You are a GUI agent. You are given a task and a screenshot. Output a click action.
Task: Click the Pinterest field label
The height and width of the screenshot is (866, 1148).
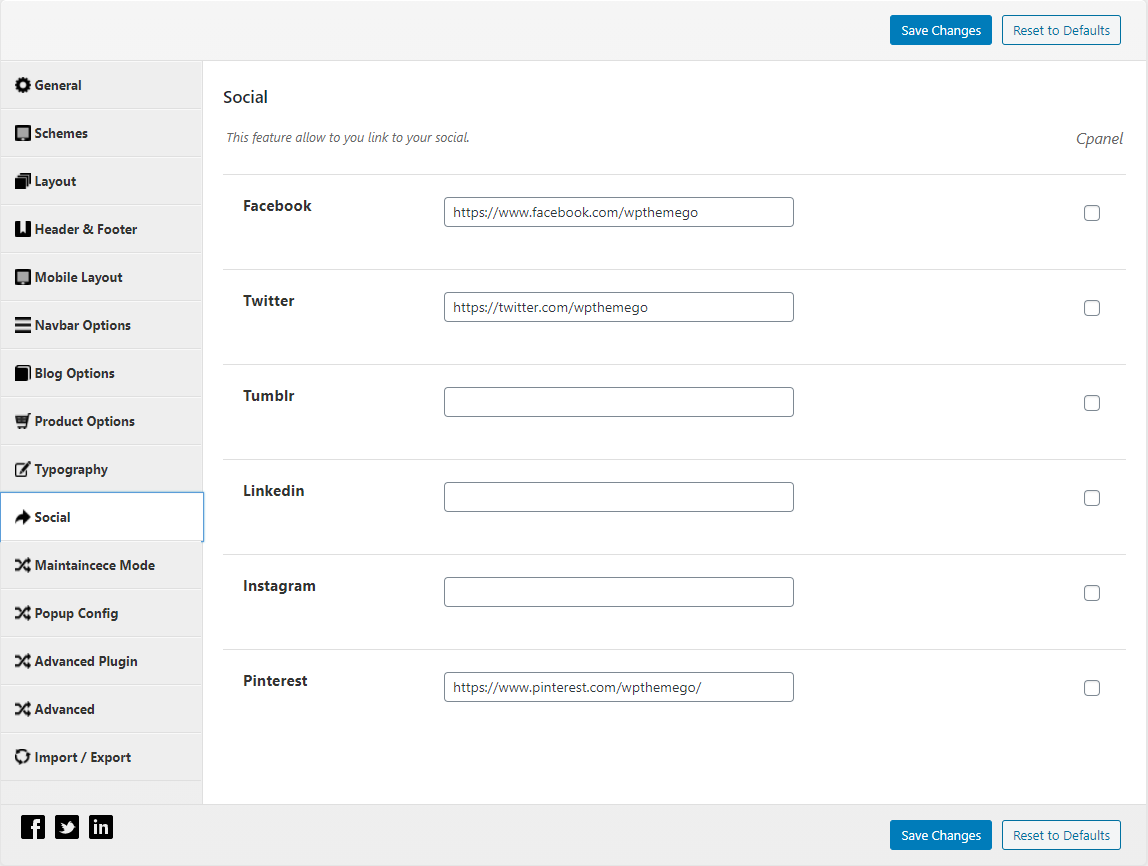coord(275,681)
